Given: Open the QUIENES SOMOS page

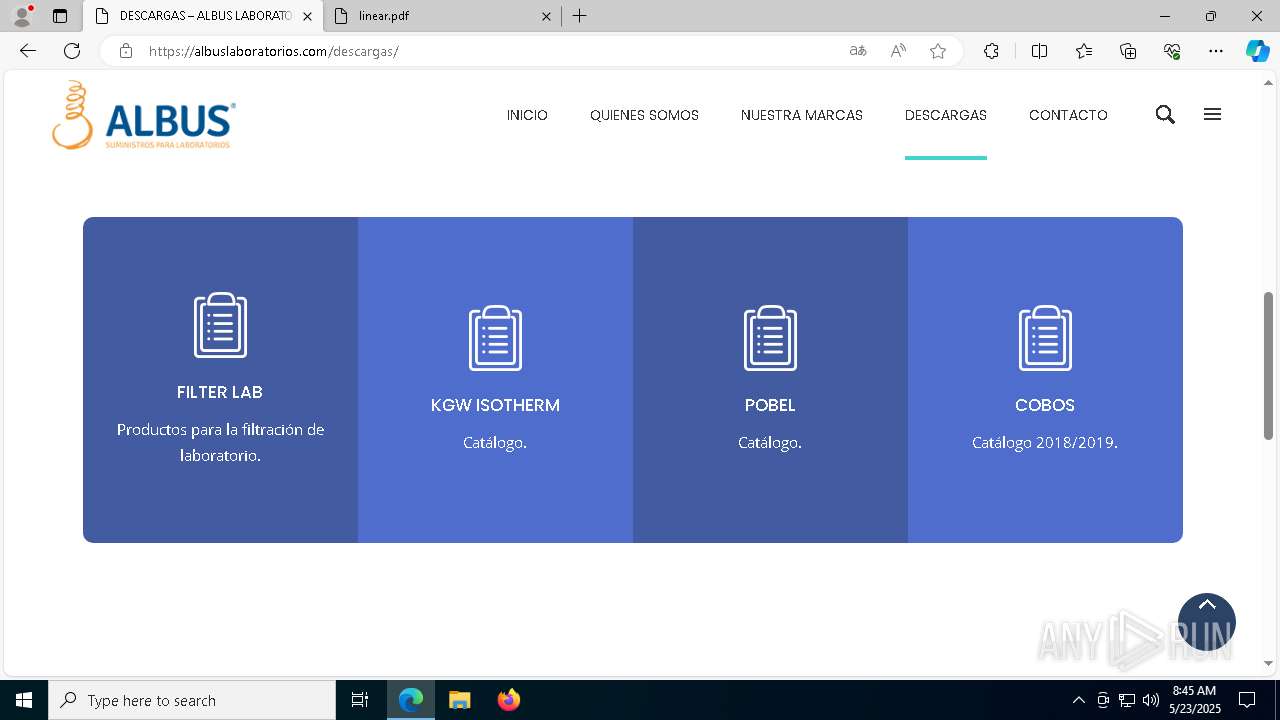Looking at the screenshot, I should (x=644, y=115).
